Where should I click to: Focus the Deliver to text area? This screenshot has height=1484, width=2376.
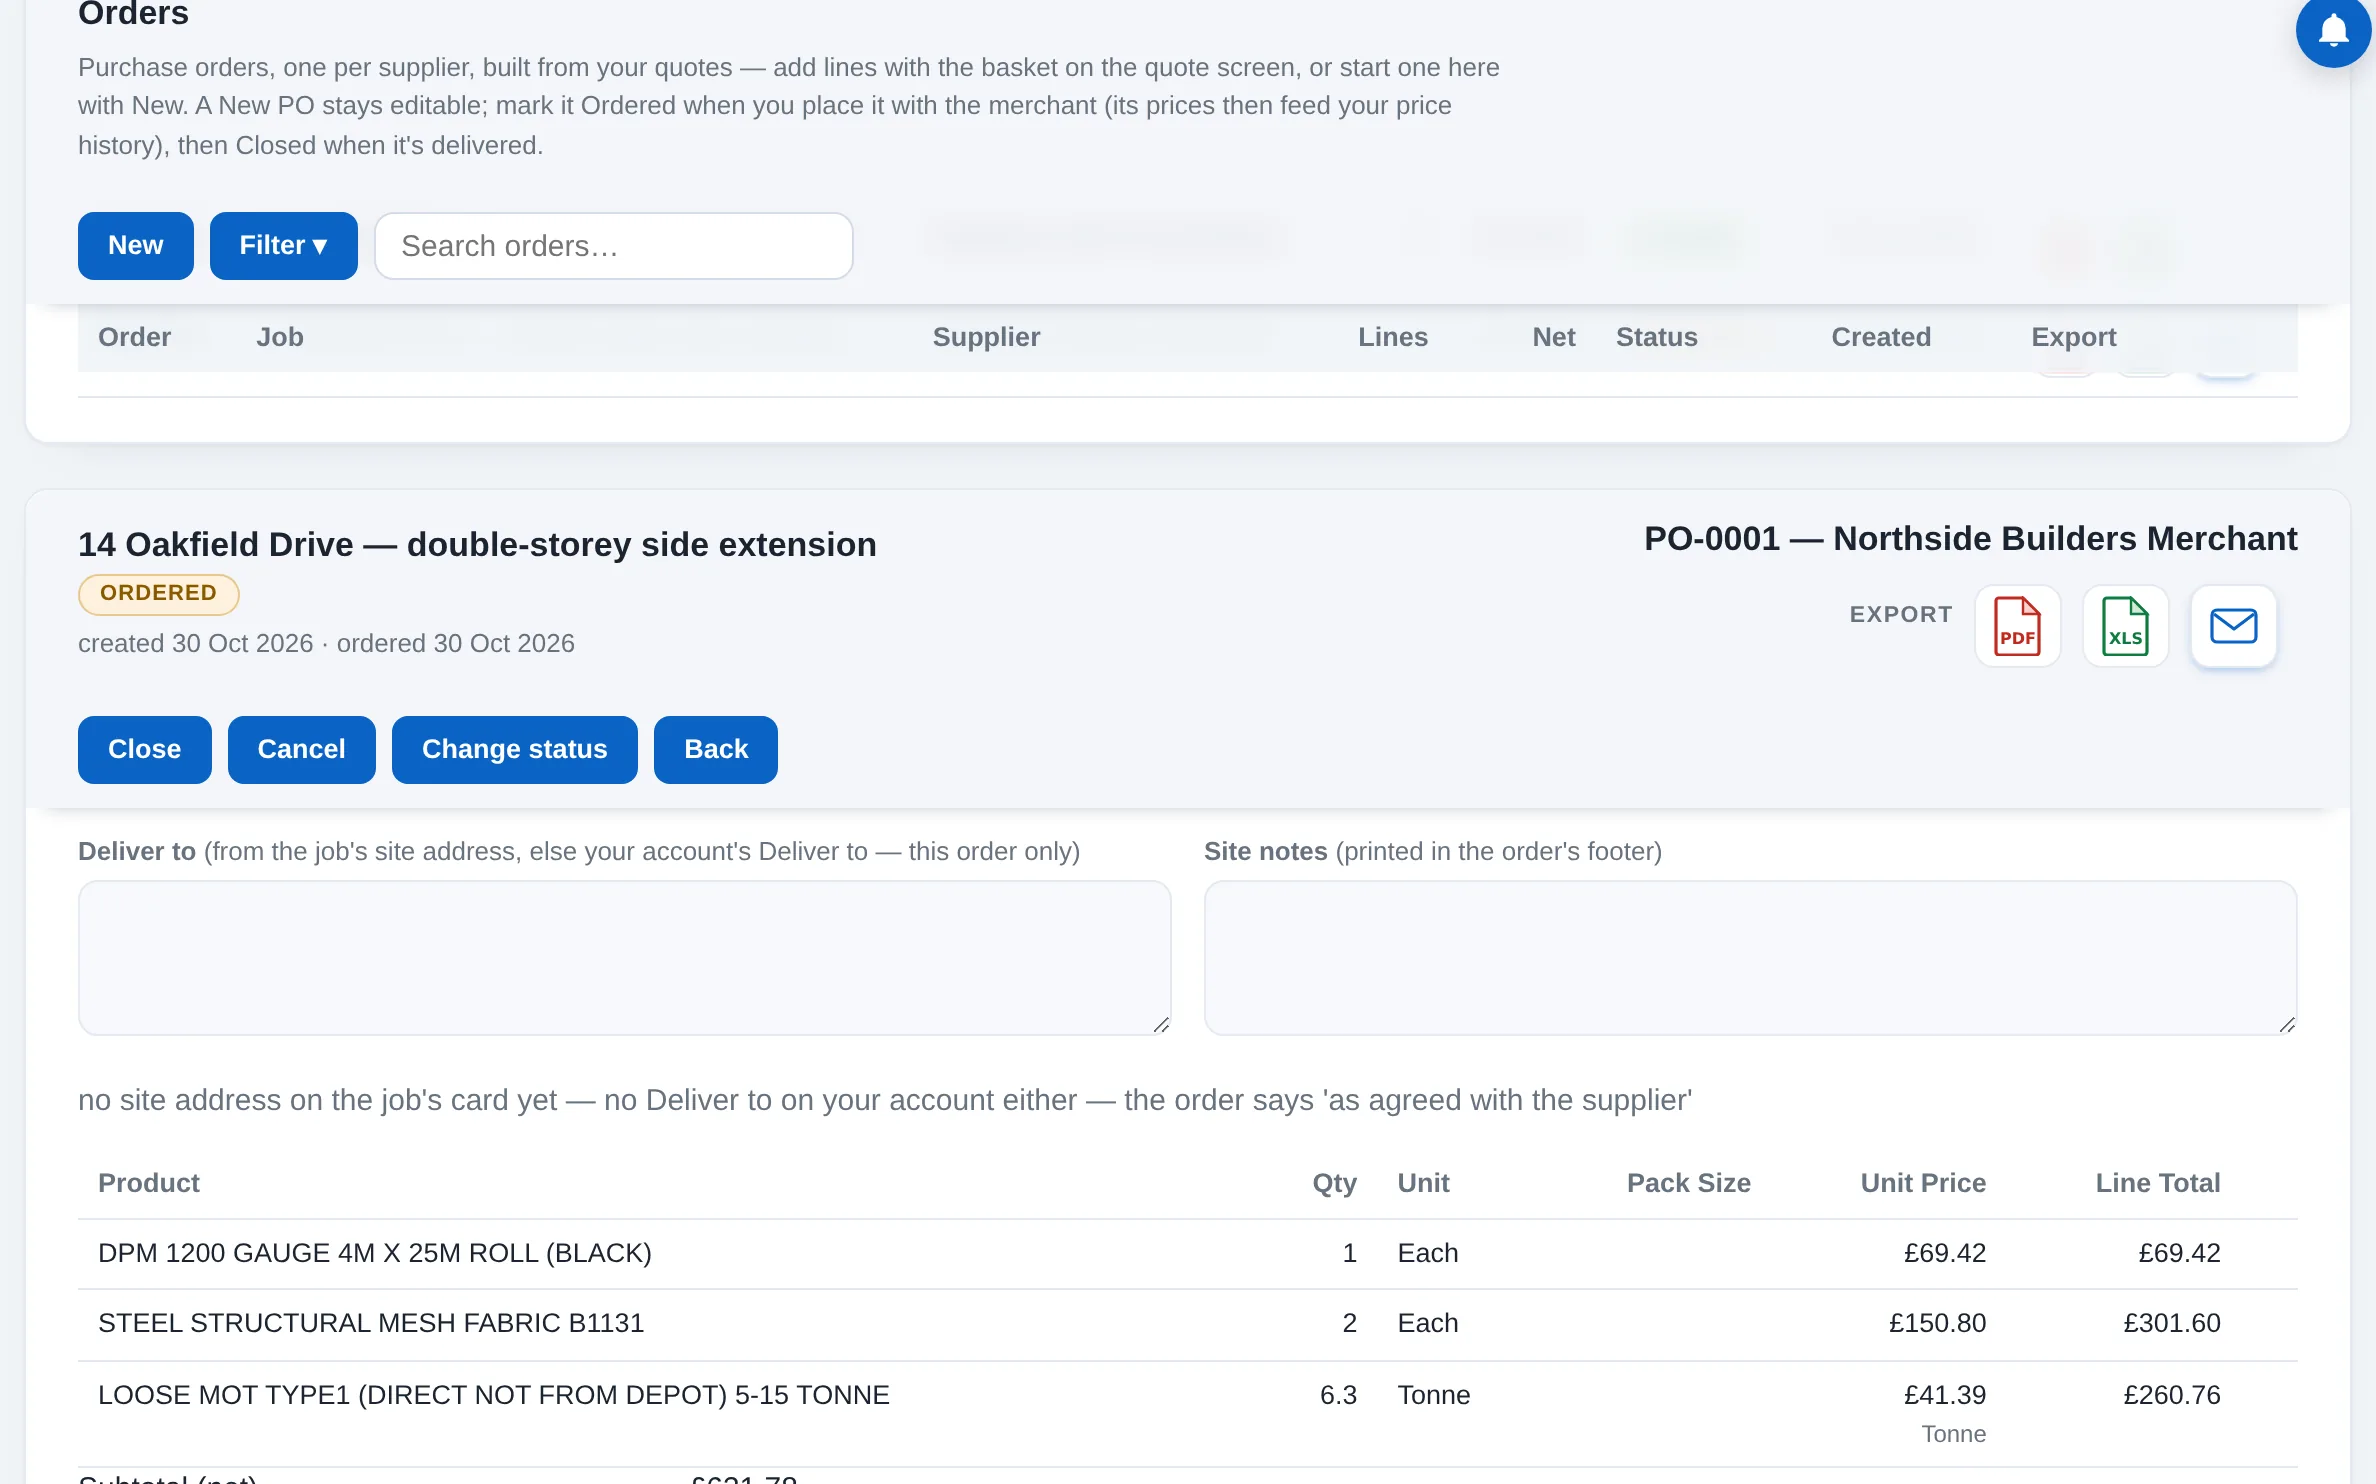pyautogui.click(x=624, y=958)
